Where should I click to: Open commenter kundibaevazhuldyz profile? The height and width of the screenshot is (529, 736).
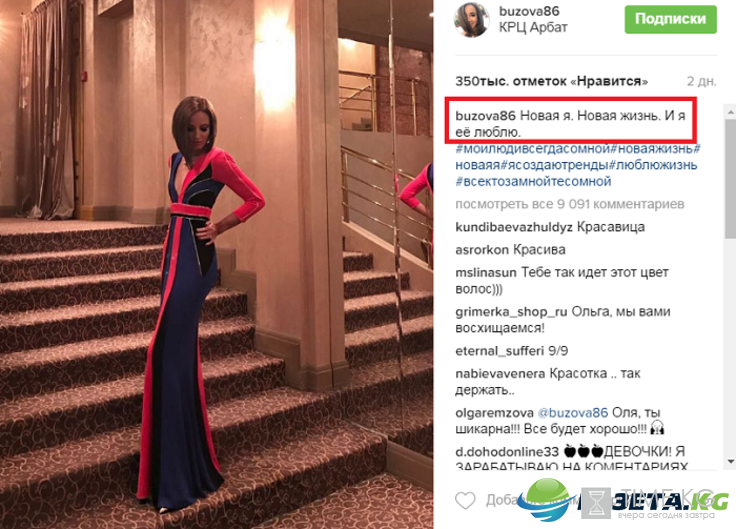514,228
